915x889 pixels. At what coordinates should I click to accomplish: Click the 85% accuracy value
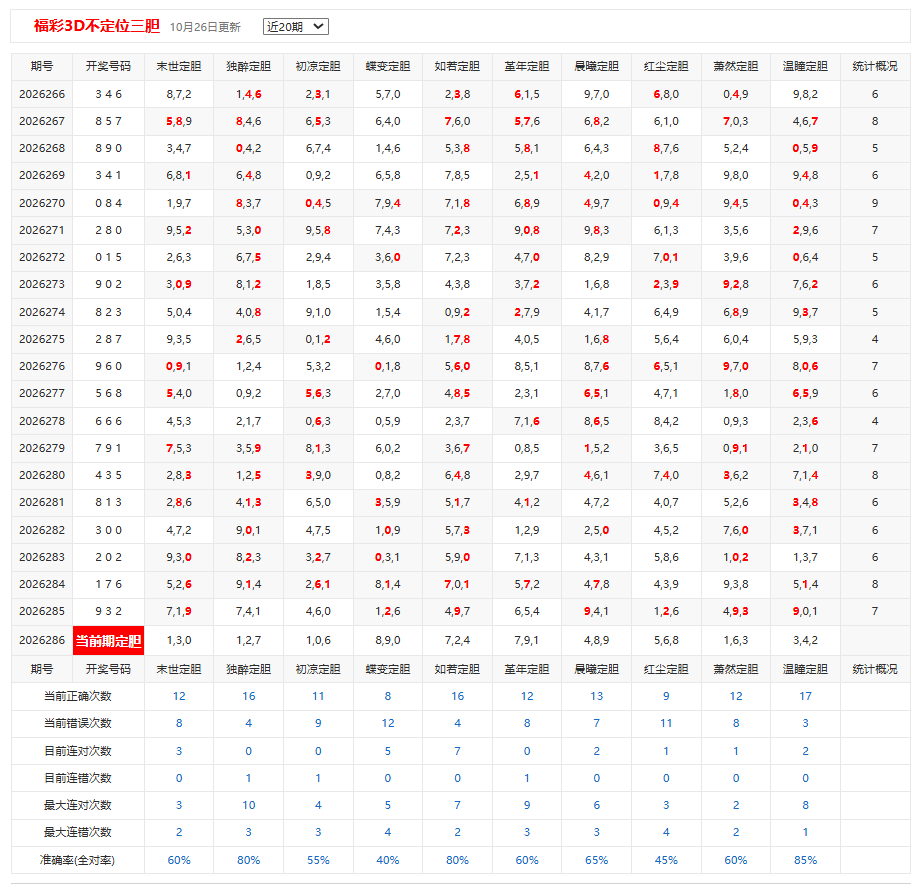point(805,860)
